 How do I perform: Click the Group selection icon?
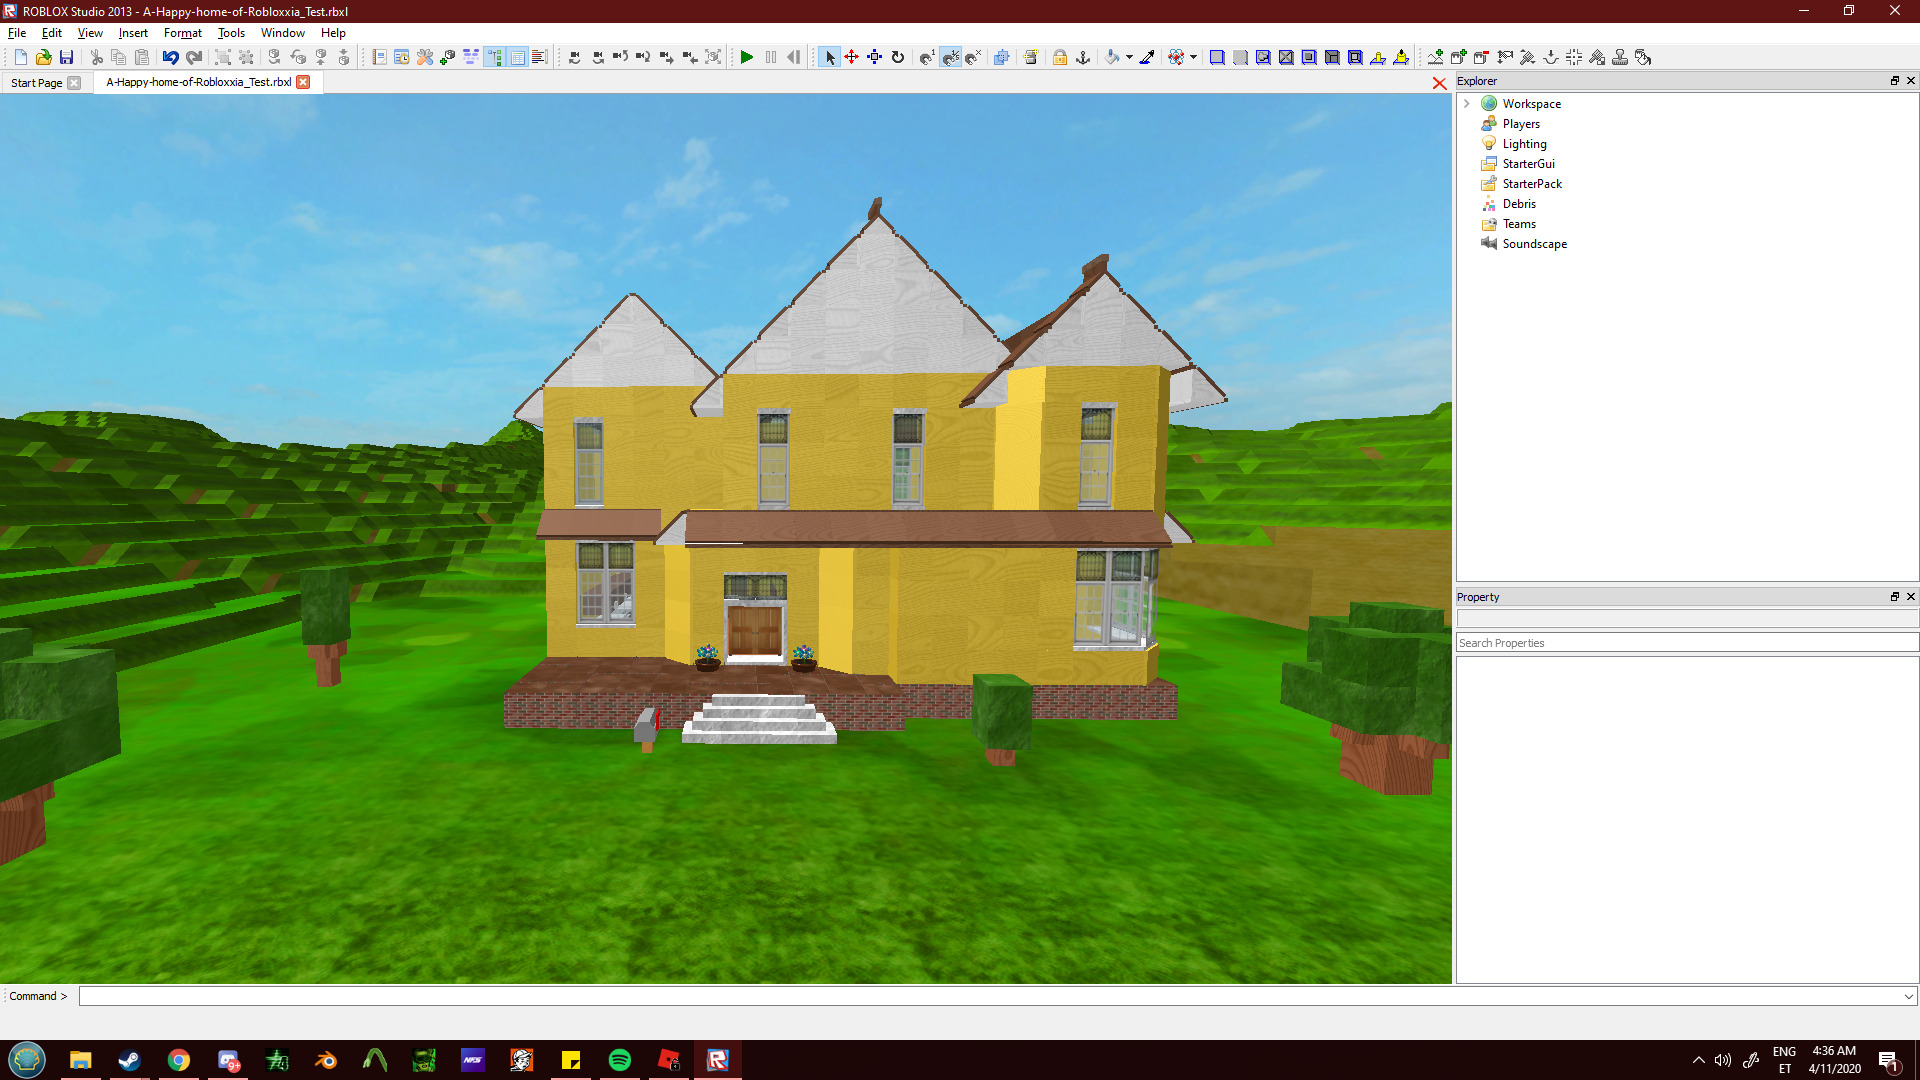click(x=223, y=57)
